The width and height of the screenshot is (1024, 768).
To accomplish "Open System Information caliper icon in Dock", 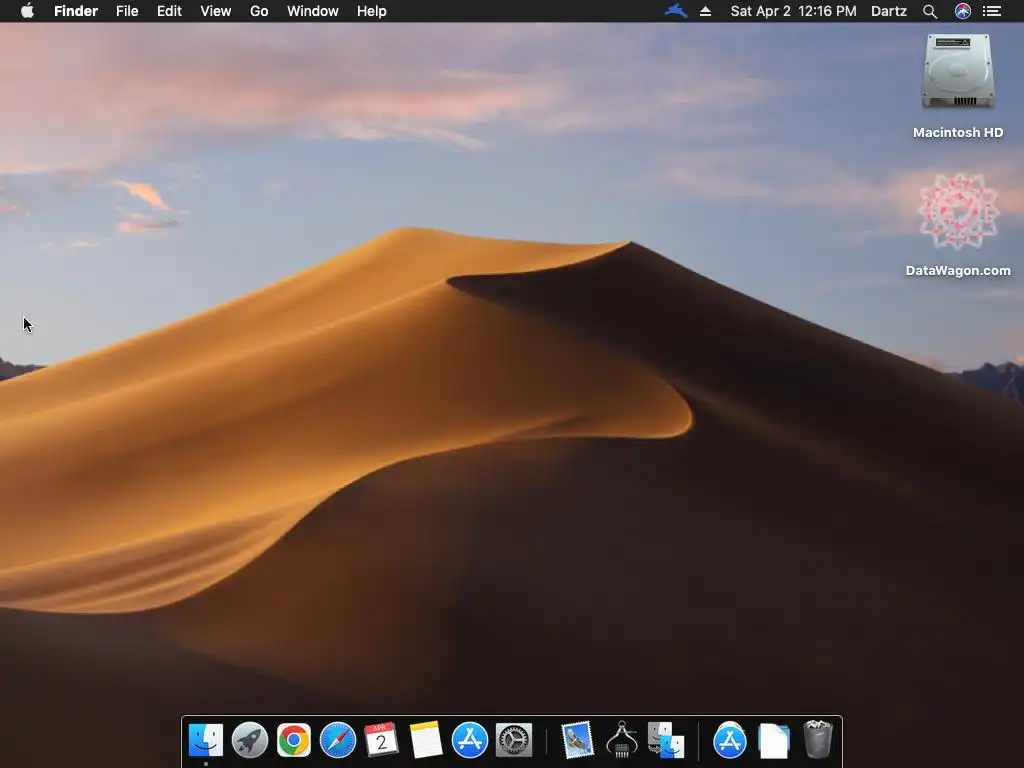I will click(622, 740).
